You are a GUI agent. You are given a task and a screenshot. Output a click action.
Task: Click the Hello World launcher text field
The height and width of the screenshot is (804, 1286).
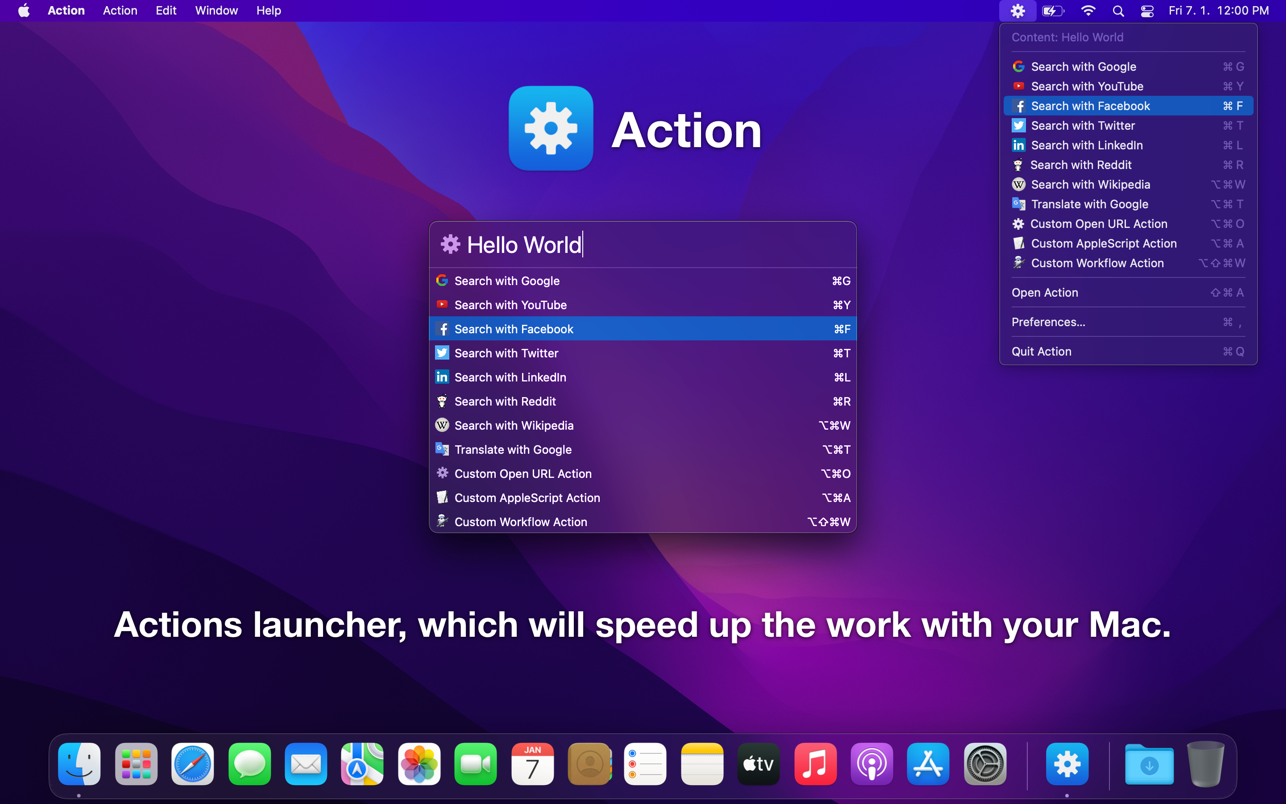643,245
